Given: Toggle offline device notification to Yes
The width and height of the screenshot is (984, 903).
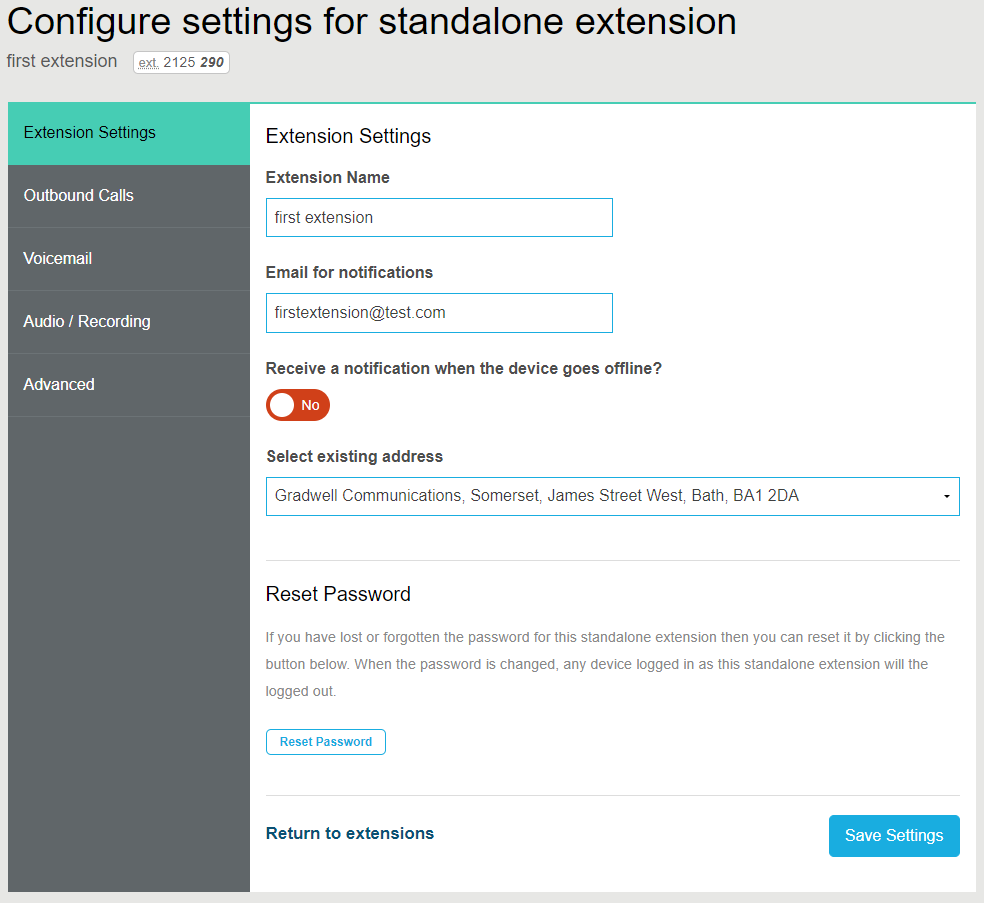Looking at the screenshot, I should pos(297,405).
